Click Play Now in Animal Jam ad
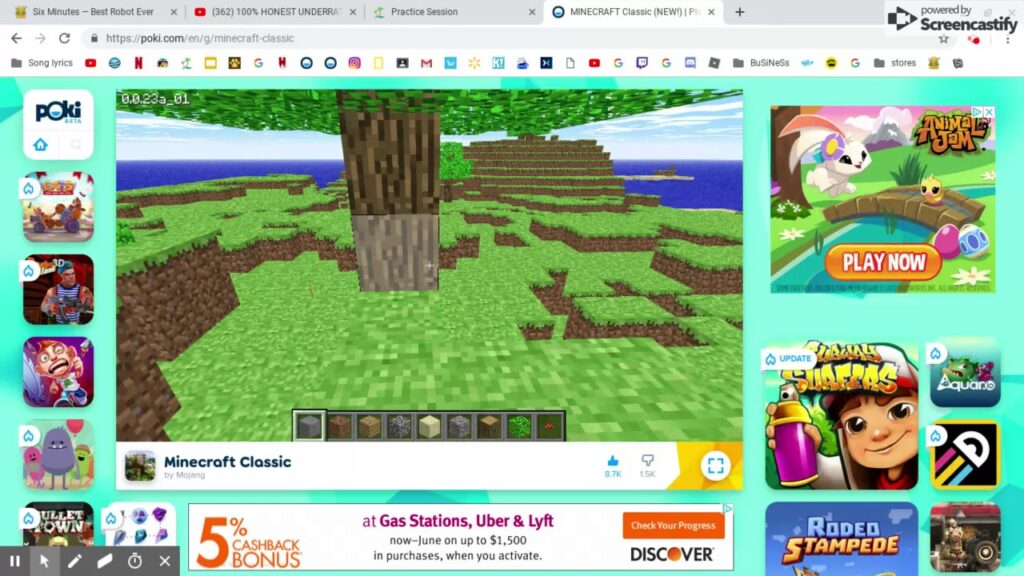This screenshot has width=1024, height=576. (883, 263)
